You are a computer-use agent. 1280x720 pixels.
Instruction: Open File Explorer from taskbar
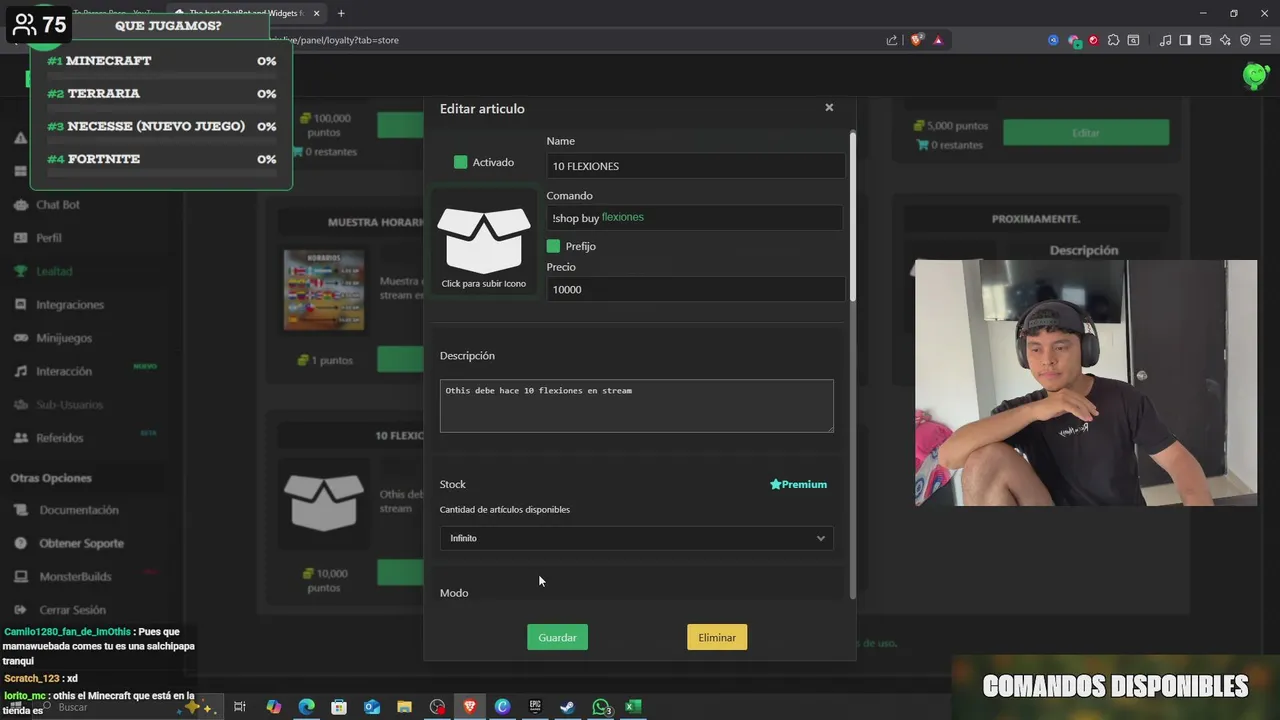tap(404, 707)
